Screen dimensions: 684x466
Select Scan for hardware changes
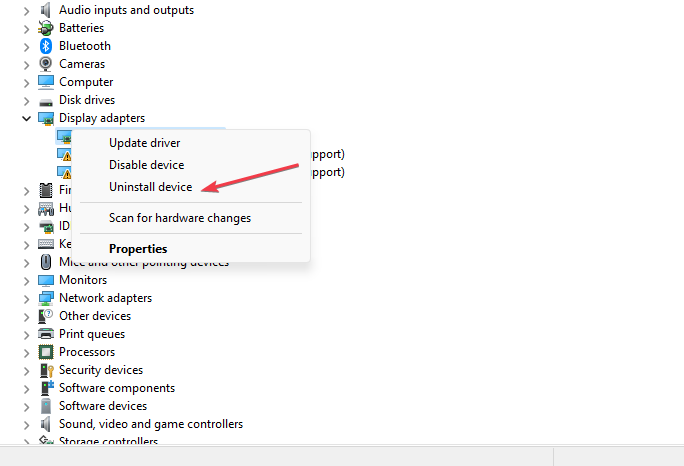180,218
